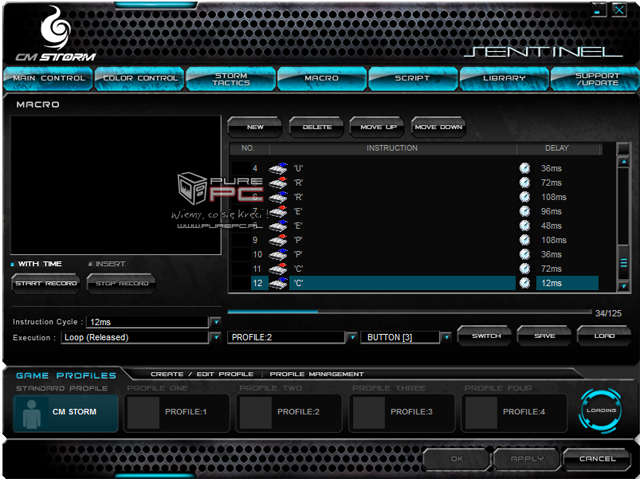The height and width of the screenshot is (479, 640).
Task: Click clock icon beside 72ms for 'R' key-down row
Action: click(524, 182)
